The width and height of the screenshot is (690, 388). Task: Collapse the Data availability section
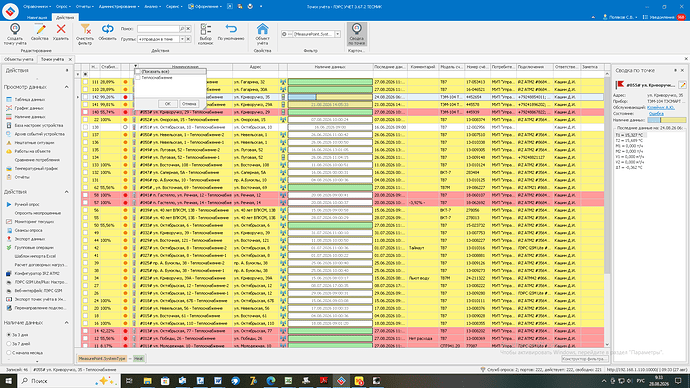66,322
